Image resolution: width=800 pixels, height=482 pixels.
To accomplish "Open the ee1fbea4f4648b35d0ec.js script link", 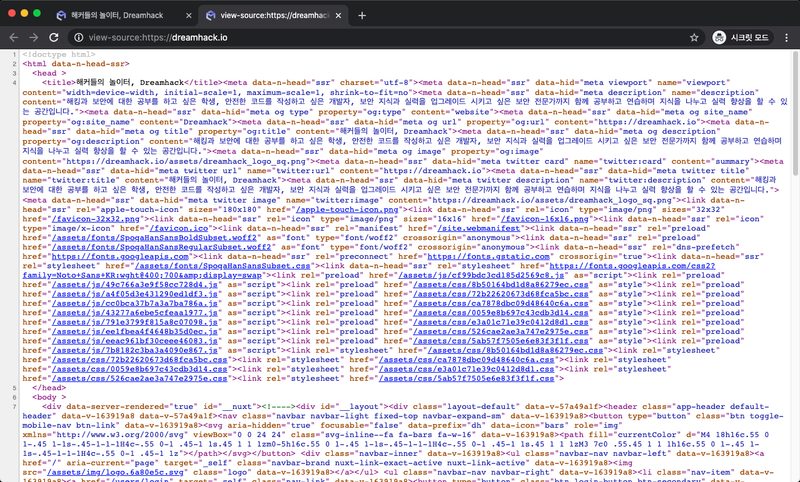I will pyautogui.click(x=135, y=332).
